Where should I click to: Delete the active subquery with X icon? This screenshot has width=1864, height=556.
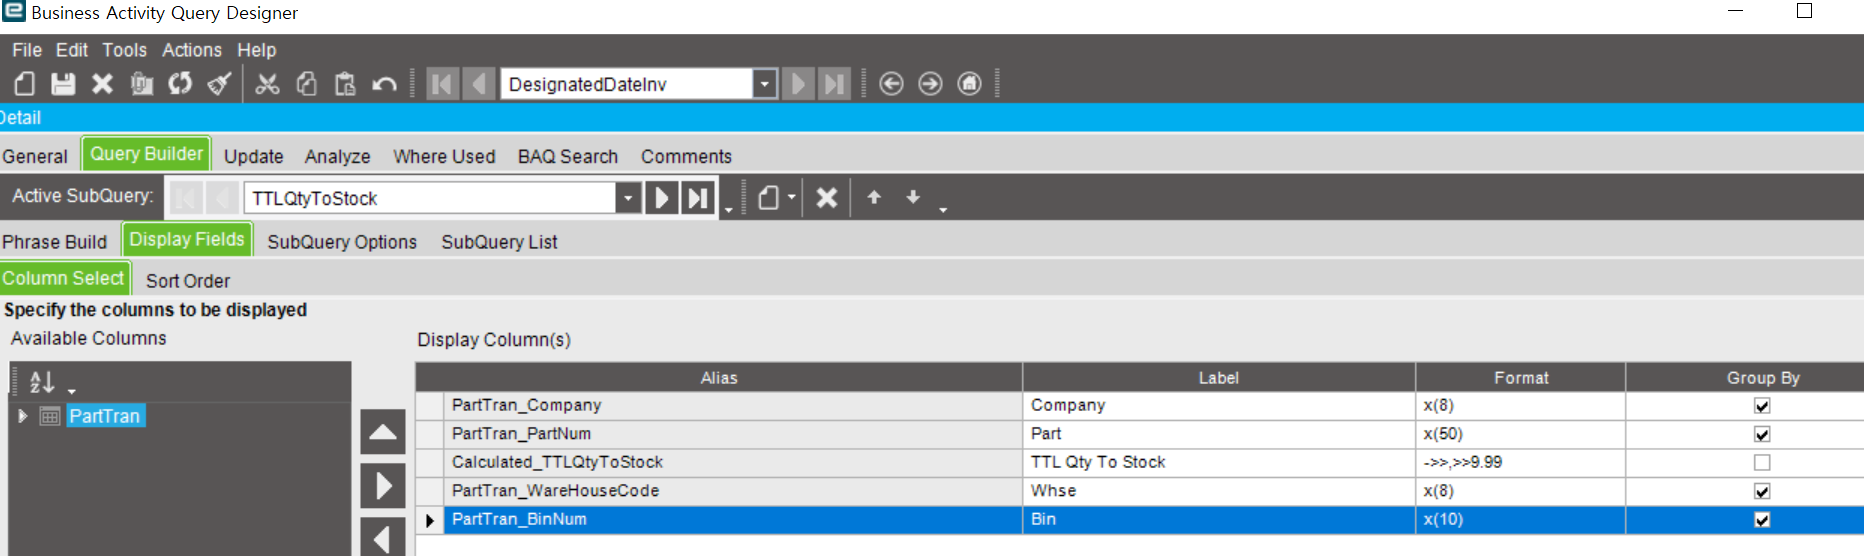coord(826,198)
